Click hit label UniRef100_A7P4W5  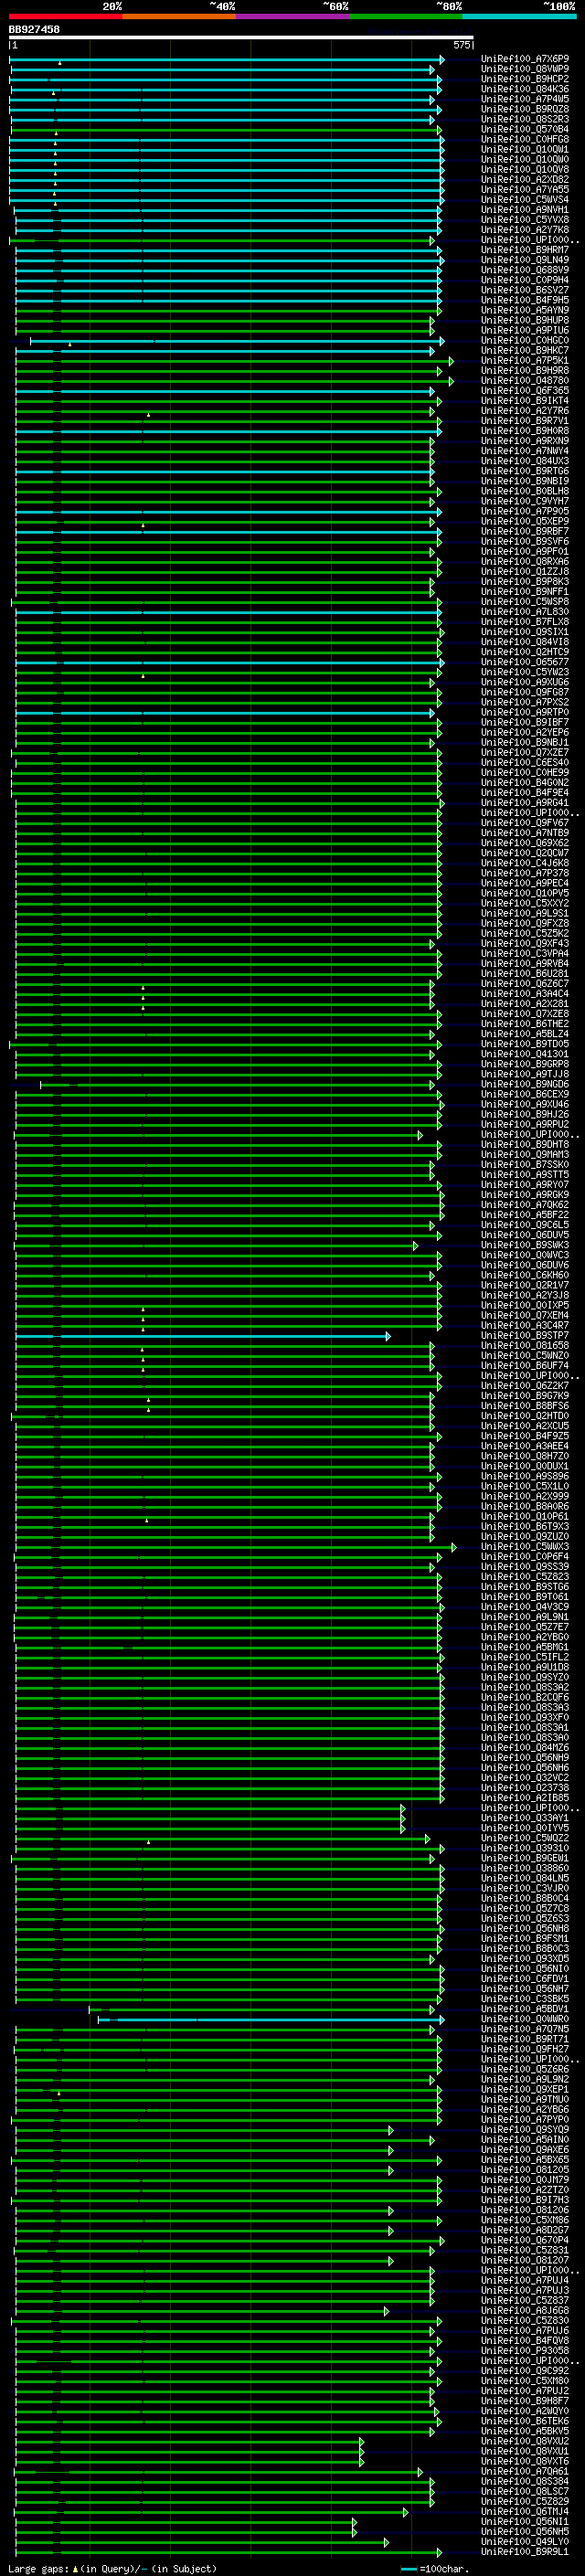coord(525,99)
